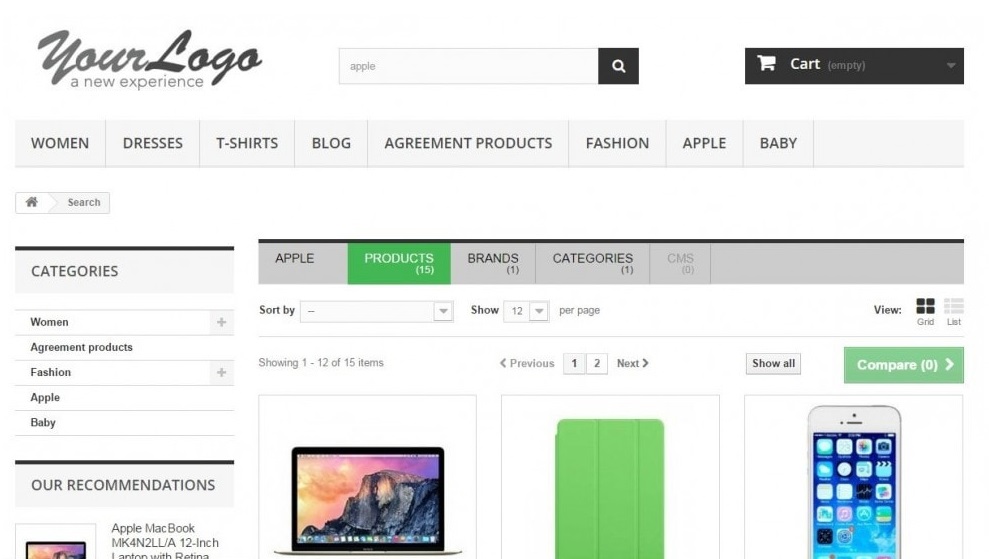Screen dimensions: 989x559
Task: Select the CMS (0) tab
Action: coord(680,263)
